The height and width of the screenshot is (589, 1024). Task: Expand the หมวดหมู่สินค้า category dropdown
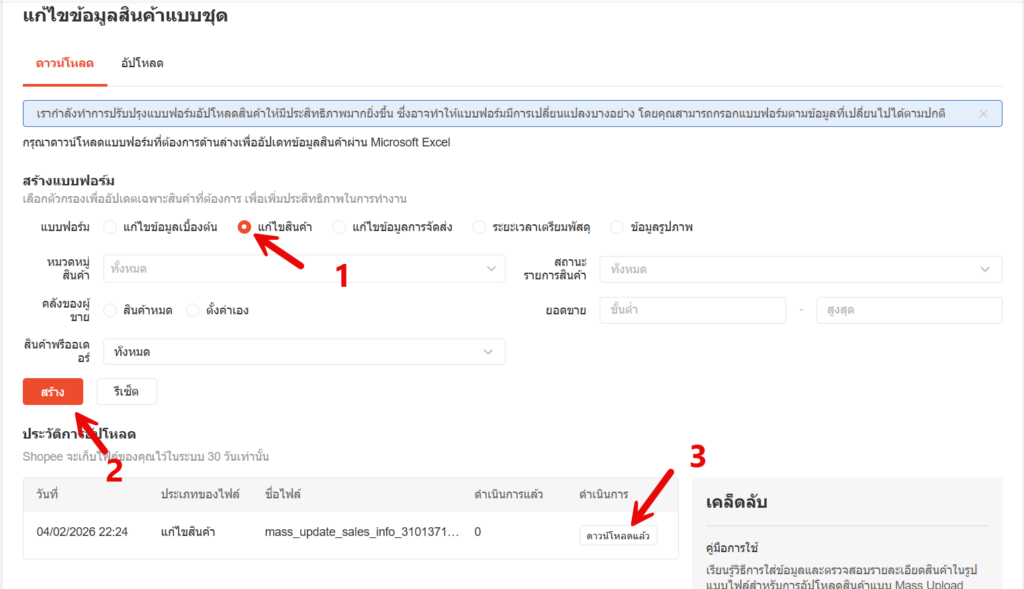coord(303,269)
